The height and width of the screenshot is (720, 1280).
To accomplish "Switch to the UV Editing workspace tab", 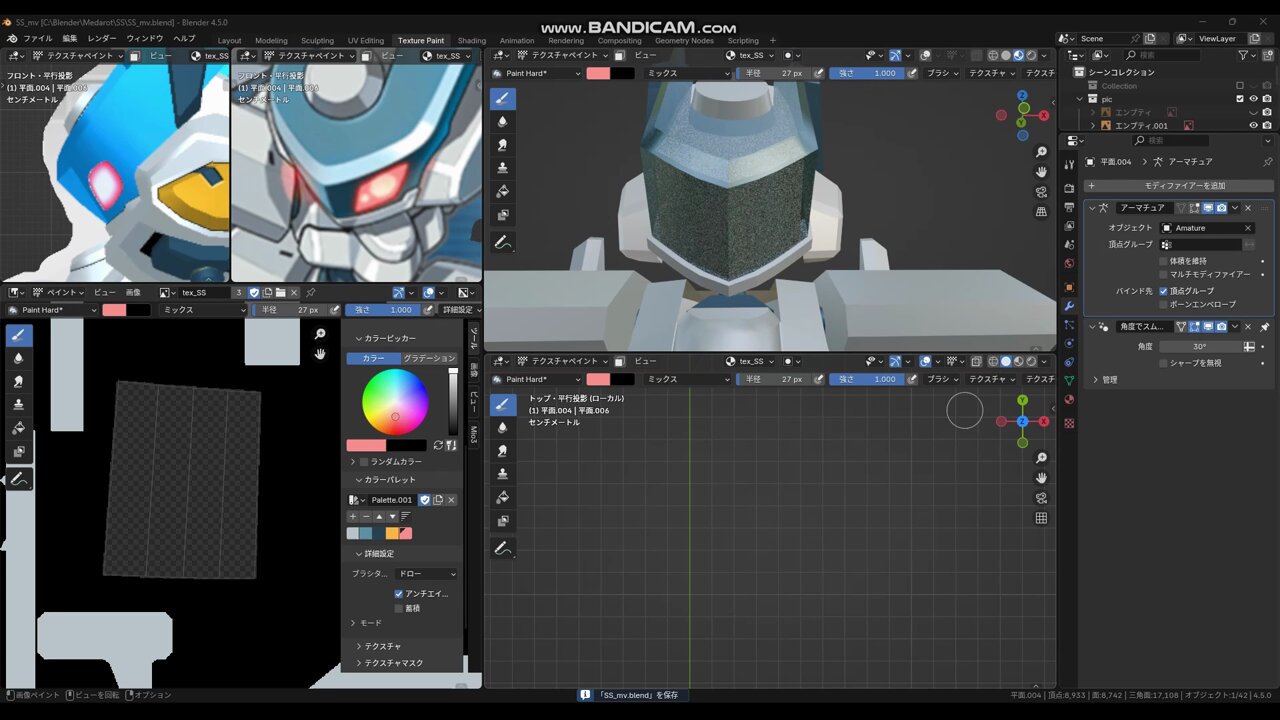I will click(x=366, y=41).
